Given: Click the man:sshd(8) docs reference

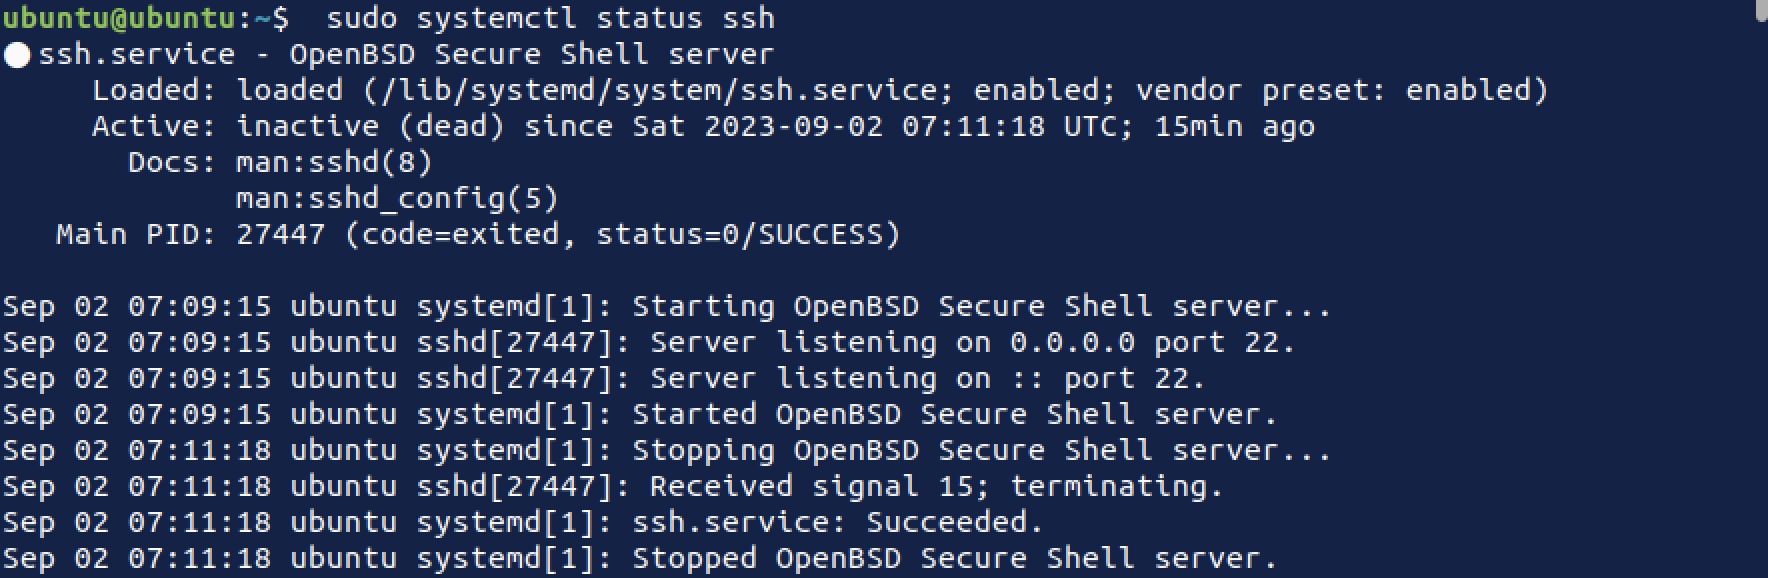Looking at the screenshot, I should [x=334, y=162].
